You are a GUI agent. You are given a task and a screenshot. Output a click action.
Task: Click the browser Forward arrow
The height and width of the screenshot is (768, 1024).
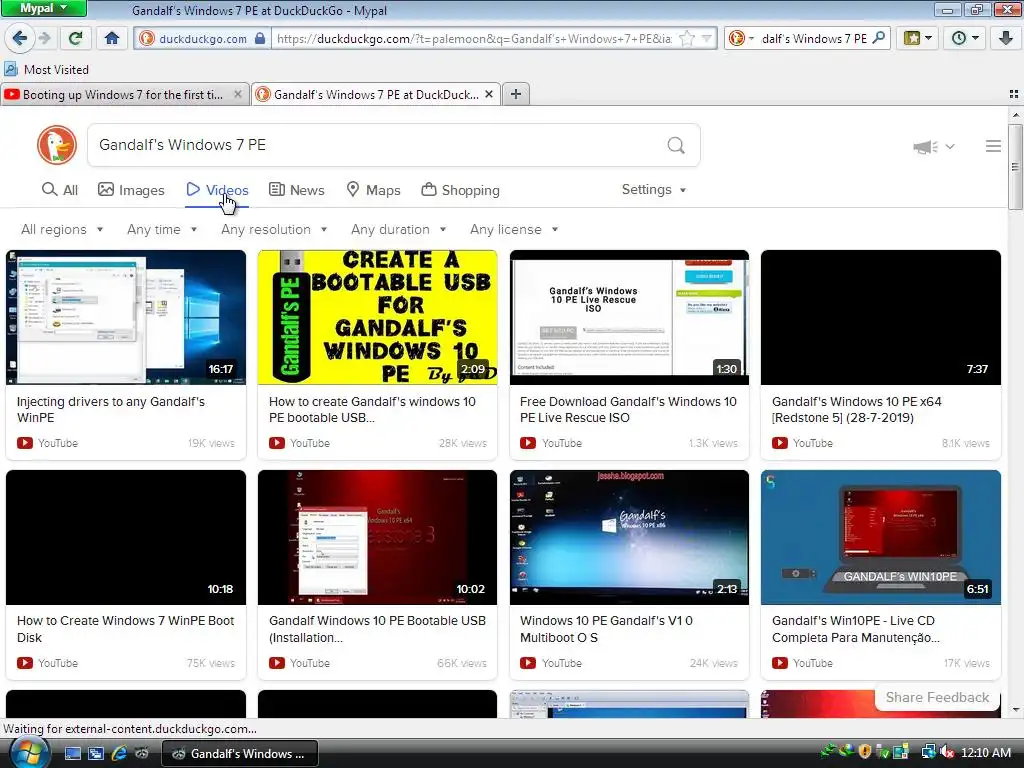pos(44,38)
